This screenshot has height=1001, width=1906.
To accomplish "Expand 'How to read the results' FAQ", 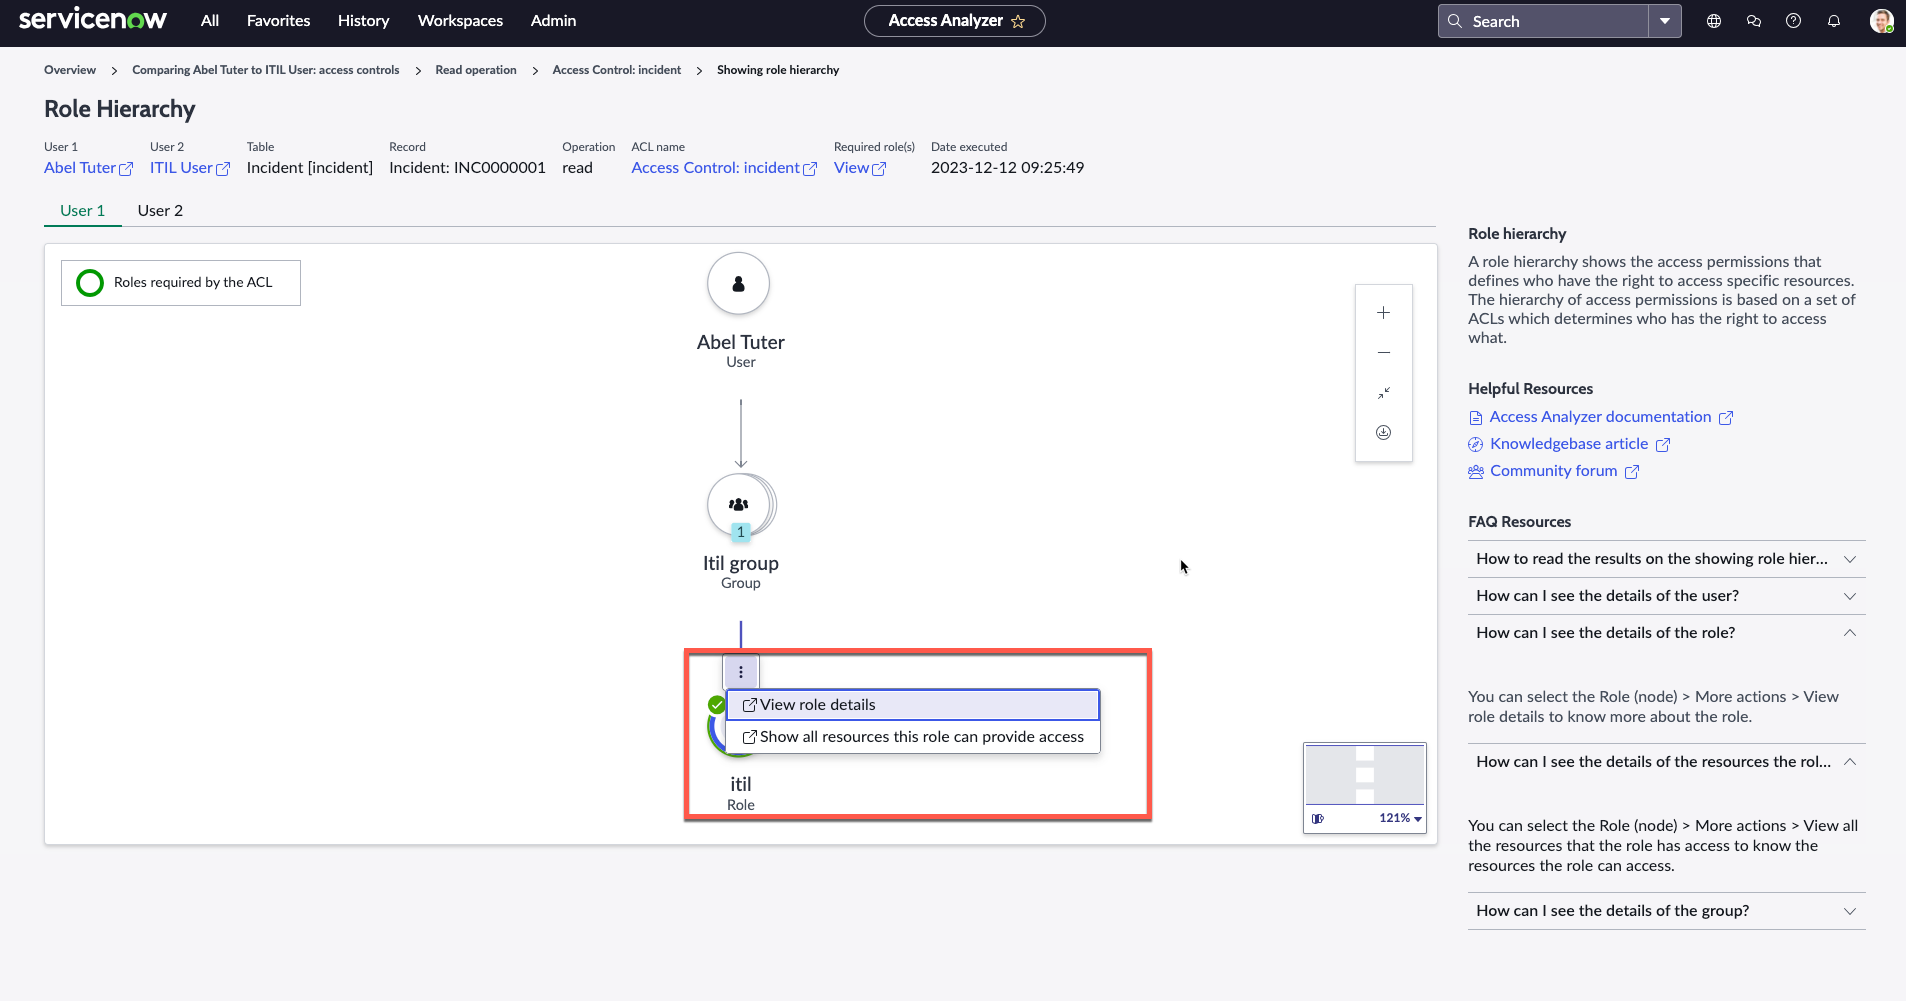I will click(1667, 559).
